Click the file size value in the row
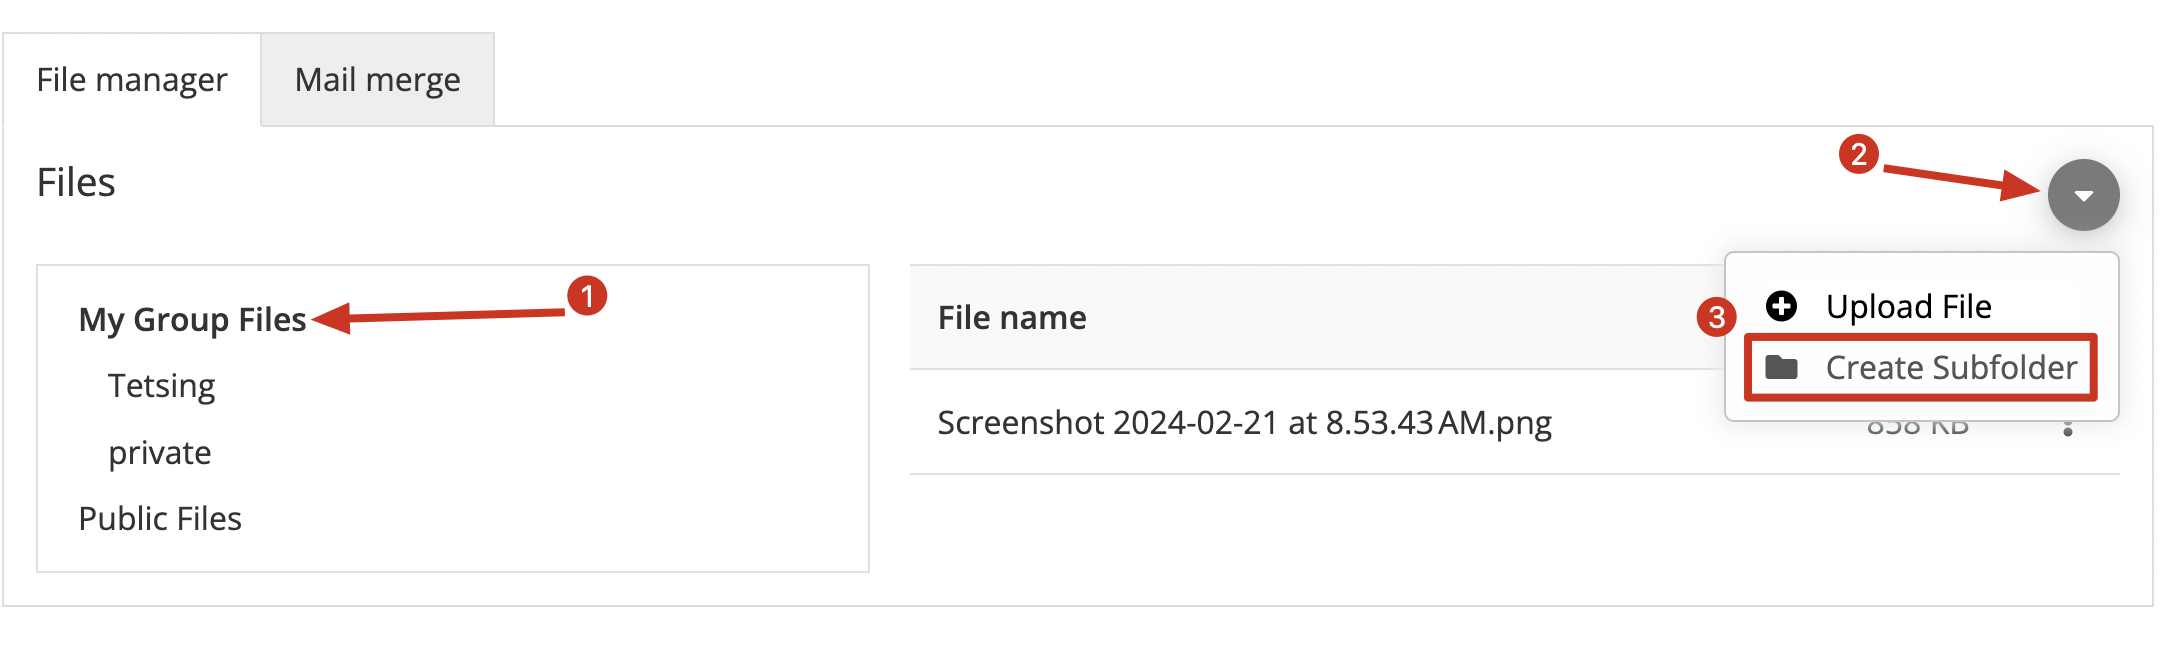The image size is (2184, 672). pos(1917,428)
